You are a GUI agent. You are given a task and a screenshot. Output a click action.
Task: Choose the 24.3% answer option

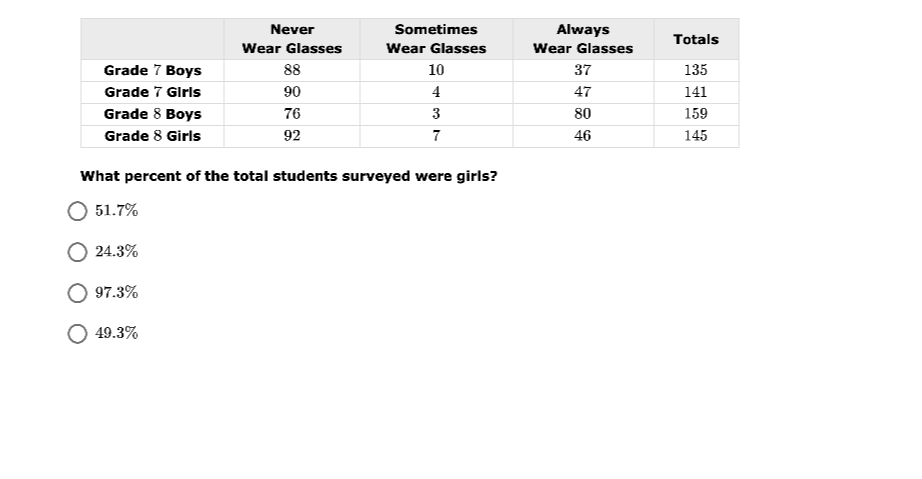[77, 252]
